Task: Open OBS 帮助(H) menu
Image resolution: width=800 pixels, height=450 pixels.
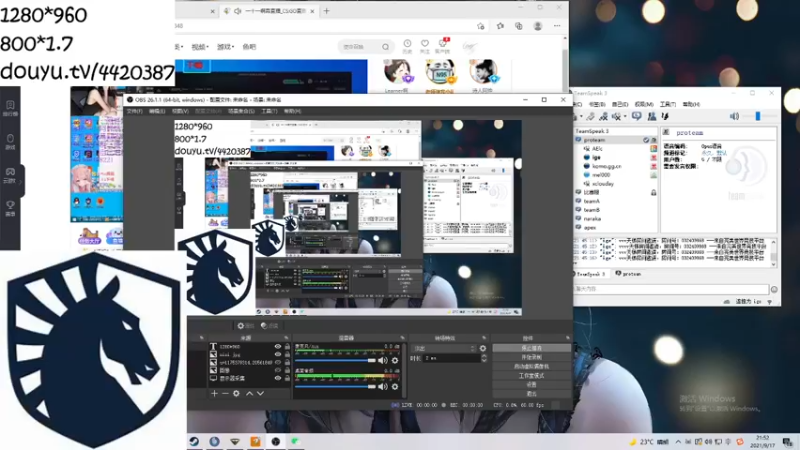Action: [292, 111]
